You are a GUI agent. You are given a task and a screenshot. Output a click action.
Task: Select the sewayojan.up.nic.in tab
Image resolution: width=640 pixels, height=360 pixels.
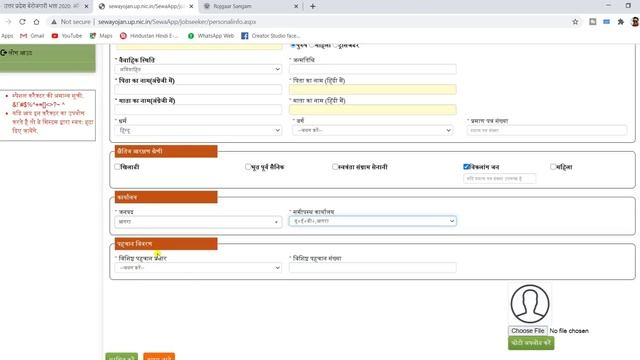tap(145, 6)
